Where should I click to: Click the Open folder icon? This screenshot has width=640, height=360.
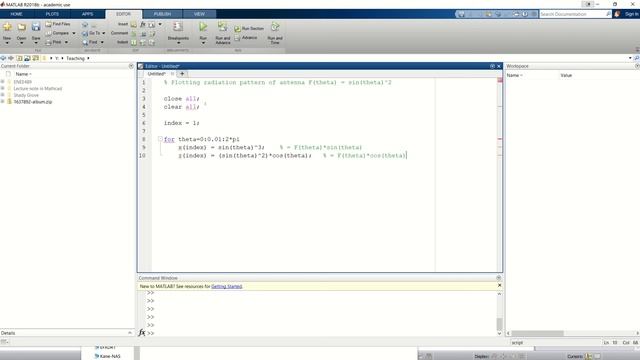click(x=22, y=27)
